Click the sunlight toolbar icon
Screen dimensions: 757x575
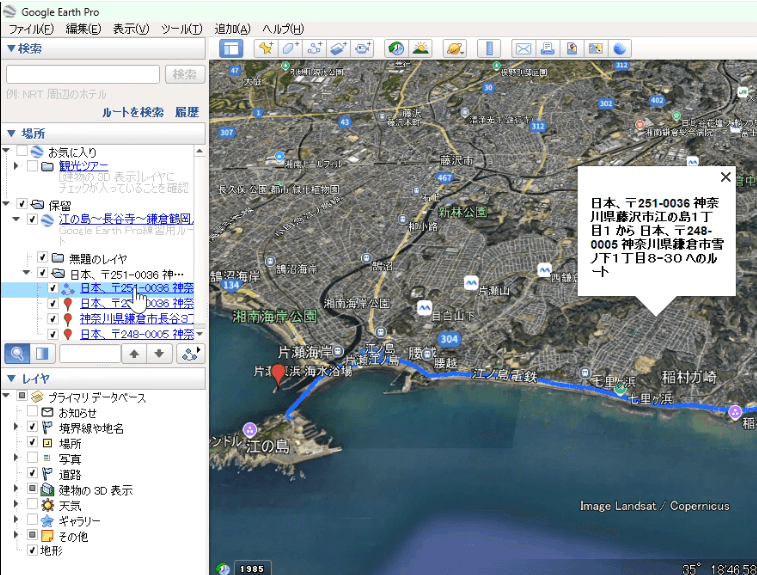(x=420, y=48)
